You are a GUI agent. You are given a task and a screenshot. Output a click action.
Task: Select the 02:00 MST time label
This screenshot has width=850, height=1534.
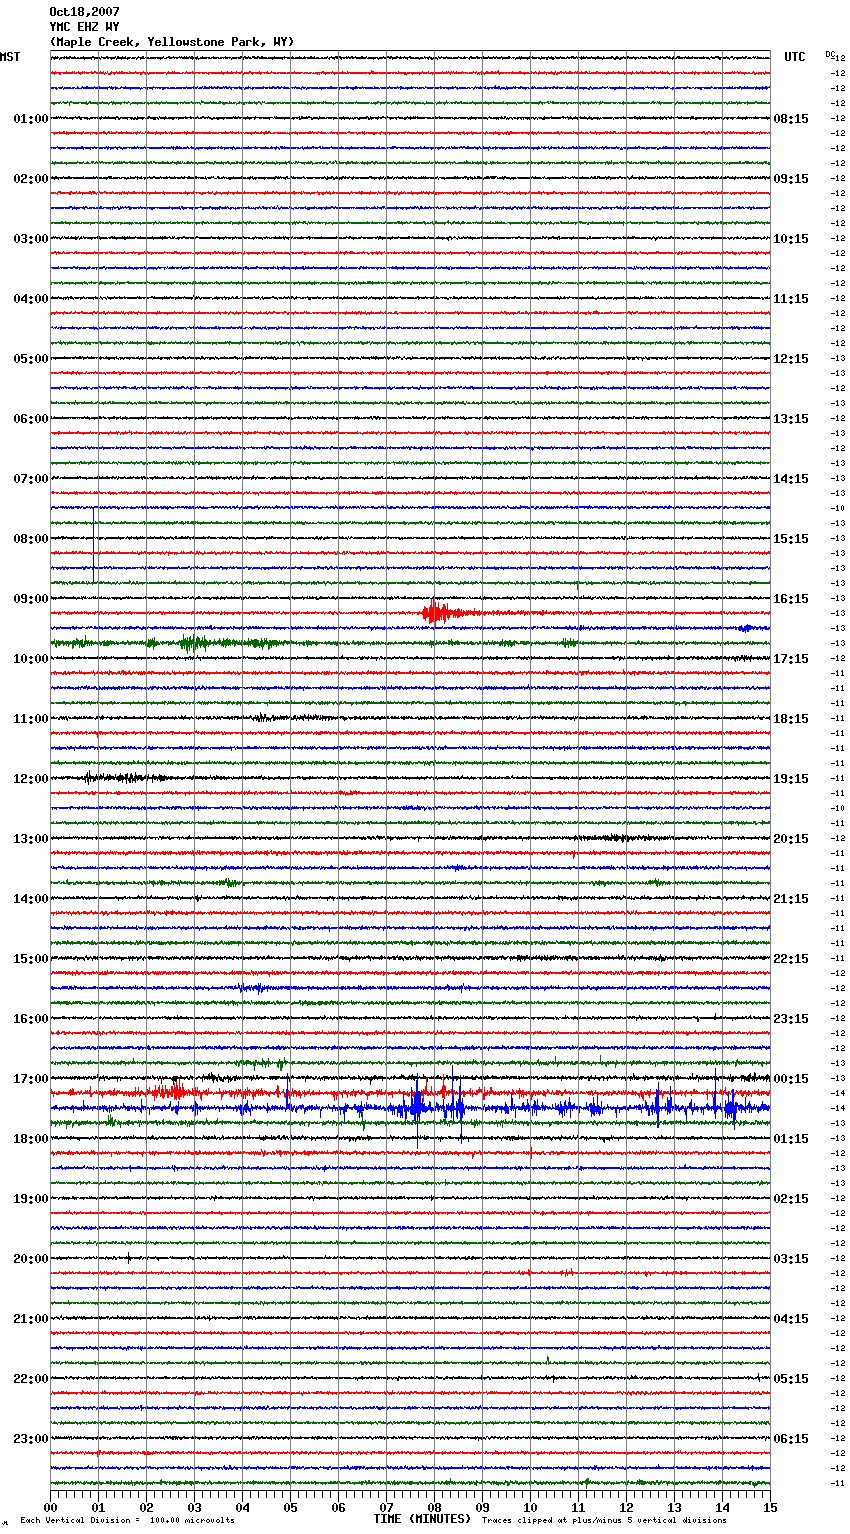(31, 179)
